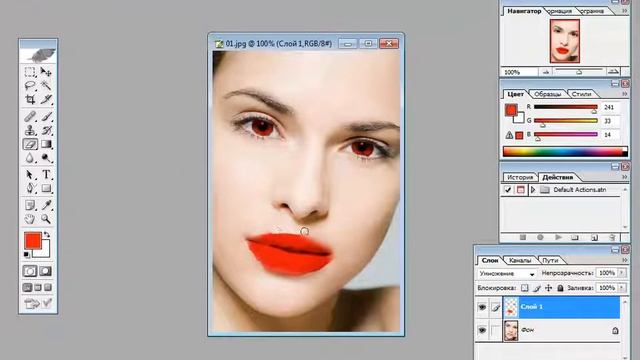Select the History Brush tool
Image resolution: width=640 pixels, height=360 pixels.
tap(46, 130)
